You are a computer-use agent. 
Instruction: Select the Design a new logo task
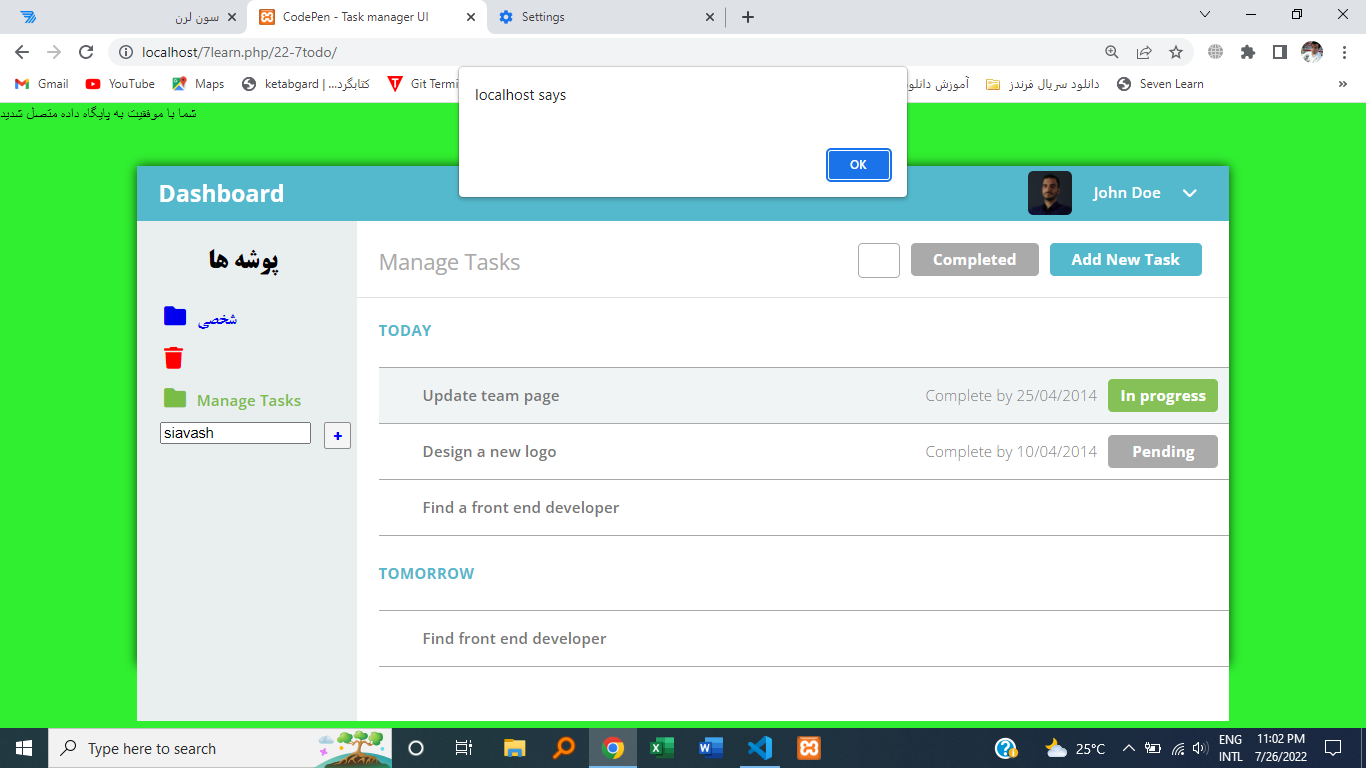pos(490,452)
